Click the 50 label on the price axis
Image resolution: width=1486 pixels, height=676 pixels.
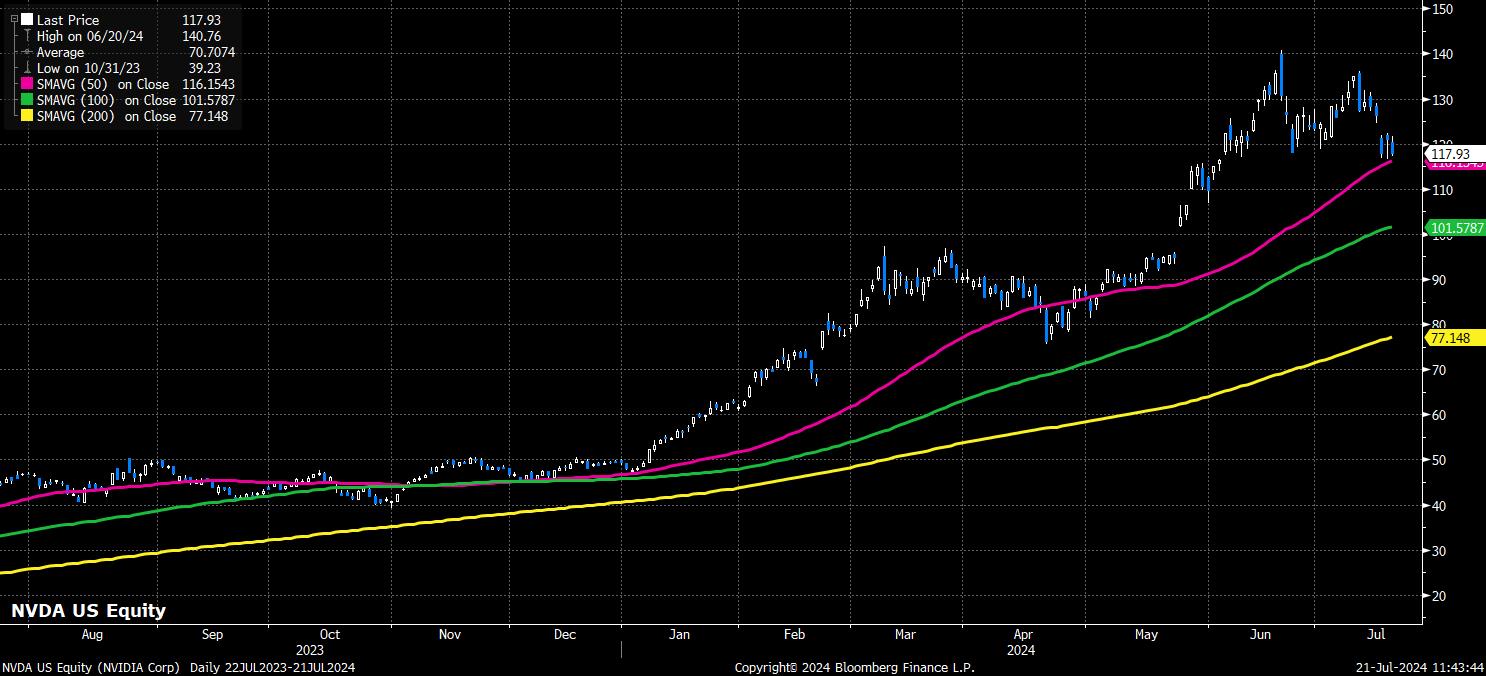point(1439,460)
